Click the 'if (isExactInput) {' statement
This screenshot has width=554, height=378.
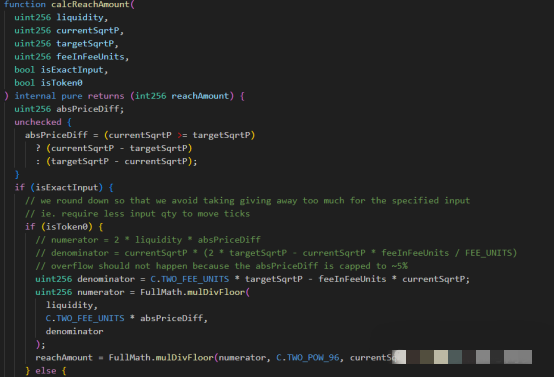(64, 187)
